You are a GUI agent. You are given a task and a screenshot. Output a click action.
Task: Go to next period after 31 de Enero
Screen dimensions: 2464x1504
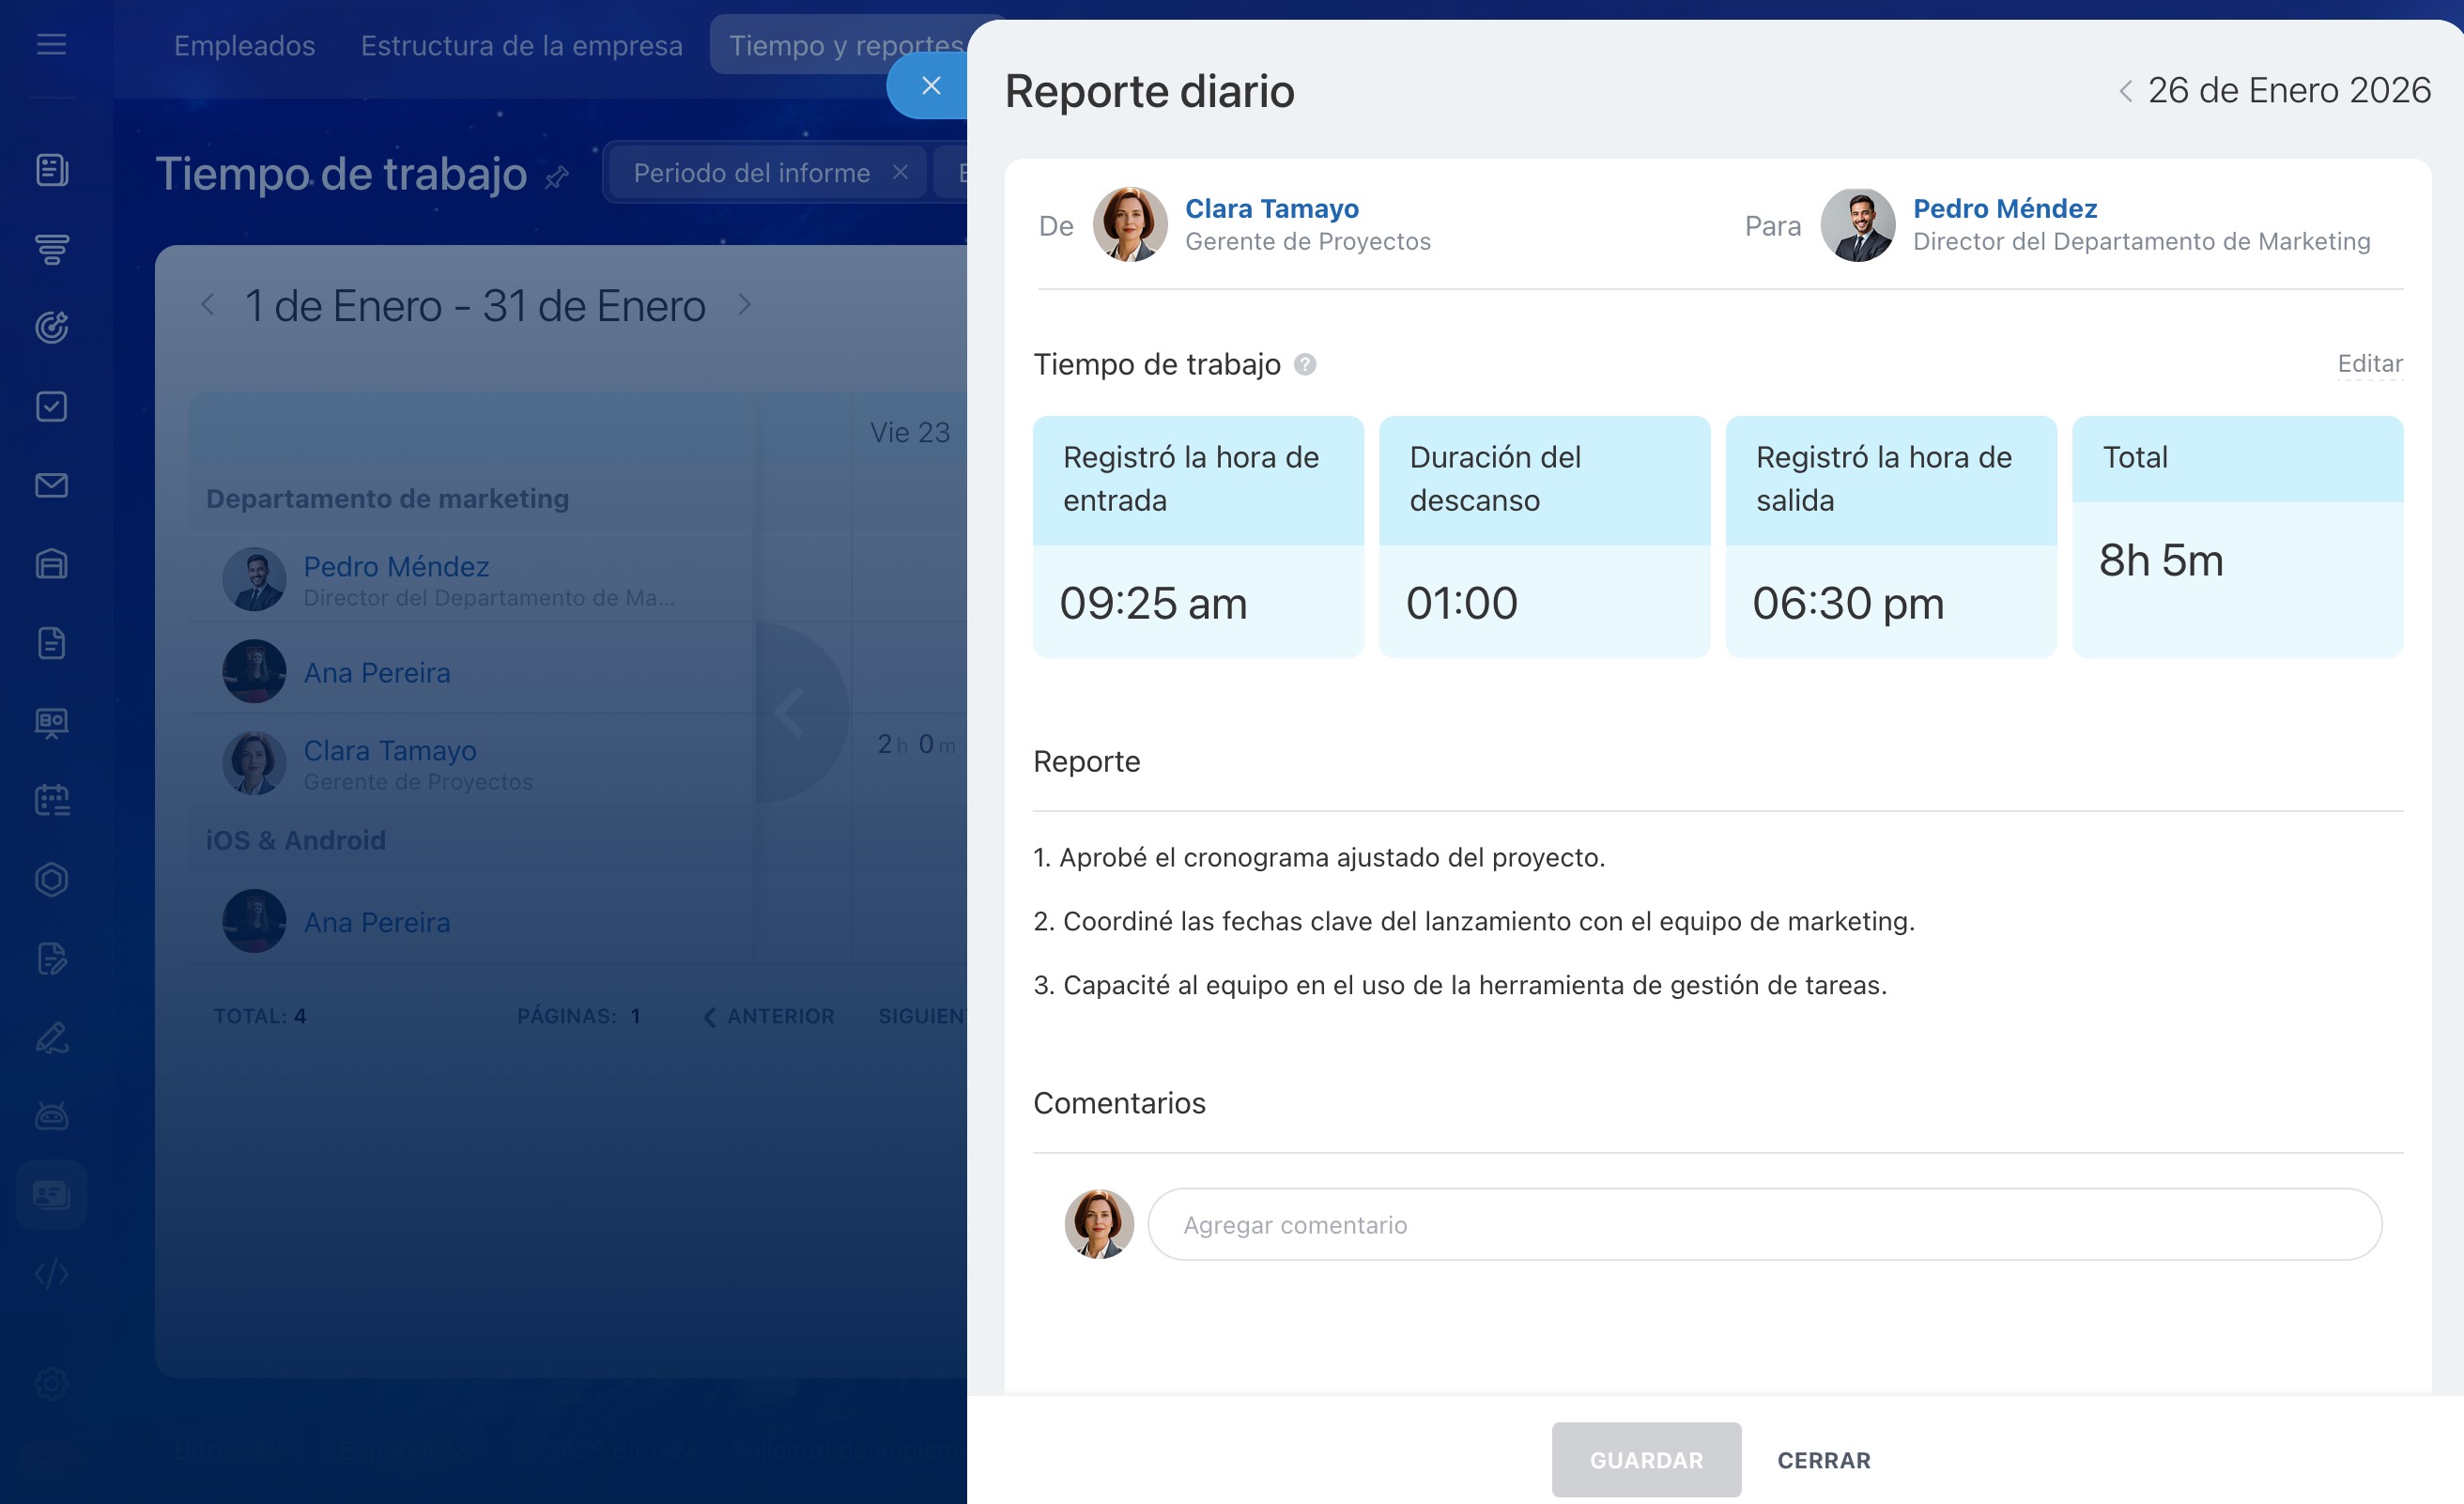[744, 305]
